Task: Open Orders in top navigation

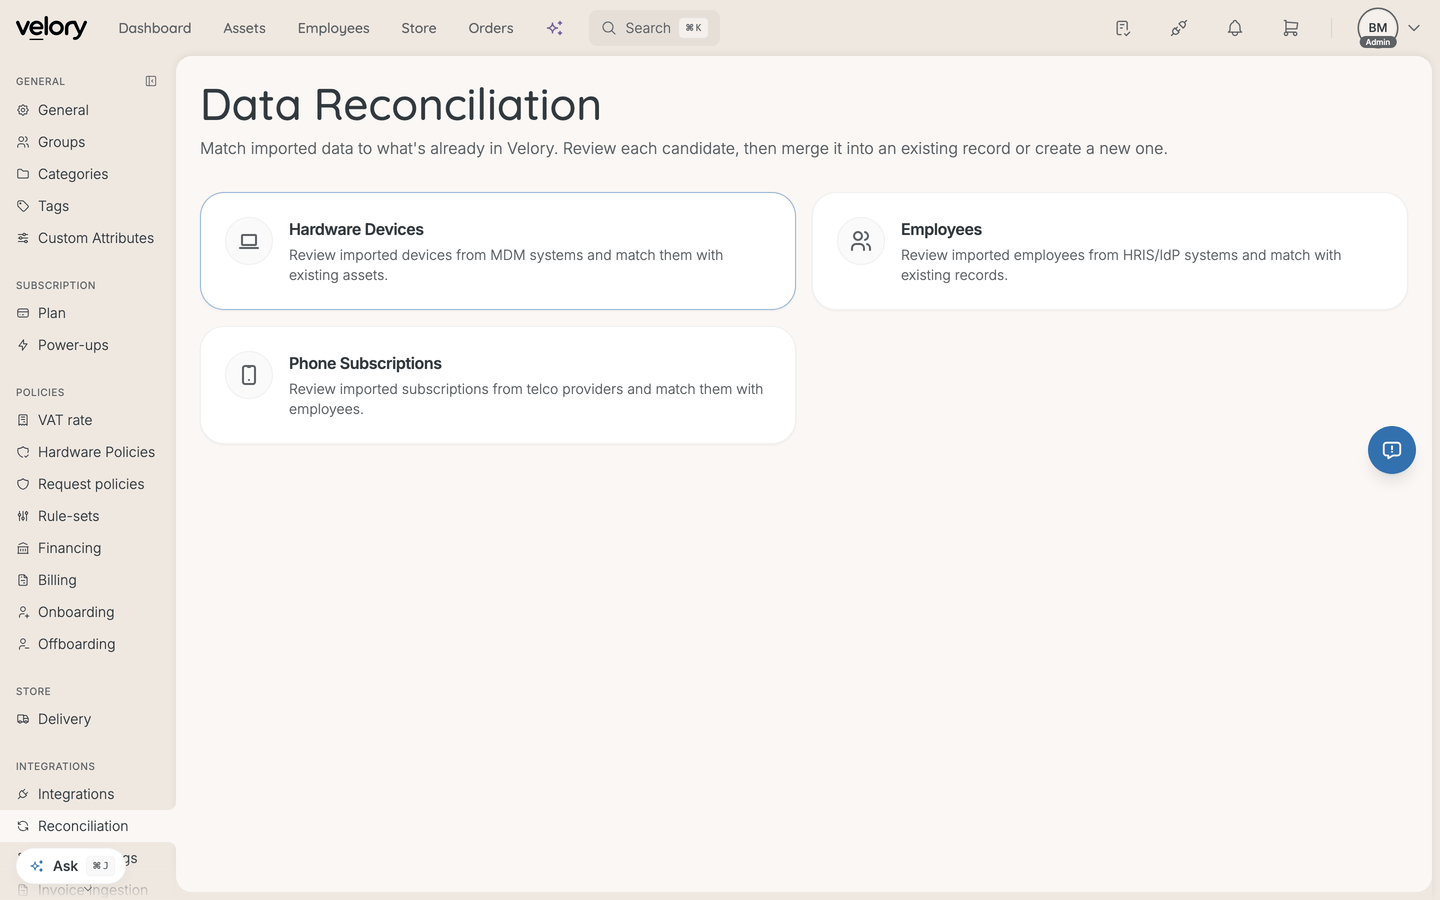Action: point(491,28)
